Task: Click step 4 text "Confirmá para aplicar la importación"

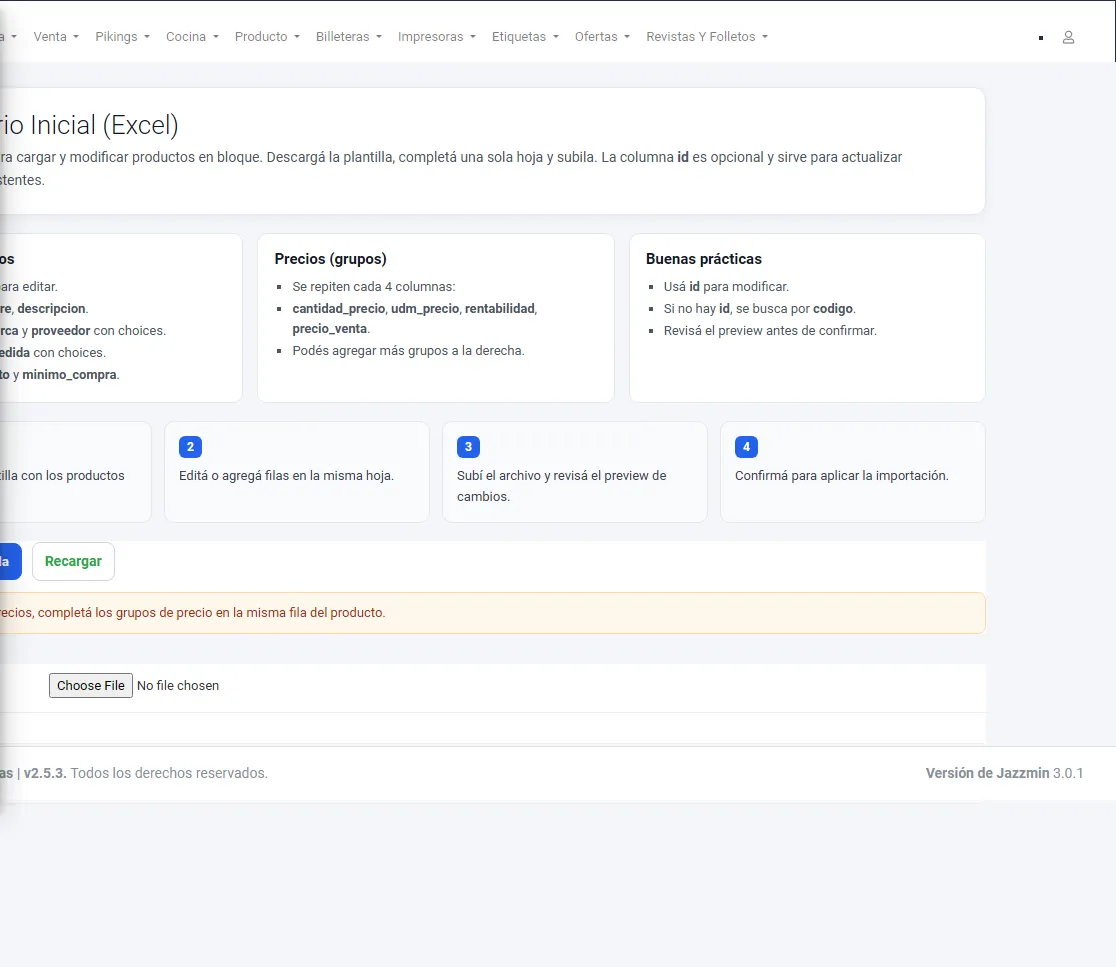Action: click(841, 475)
